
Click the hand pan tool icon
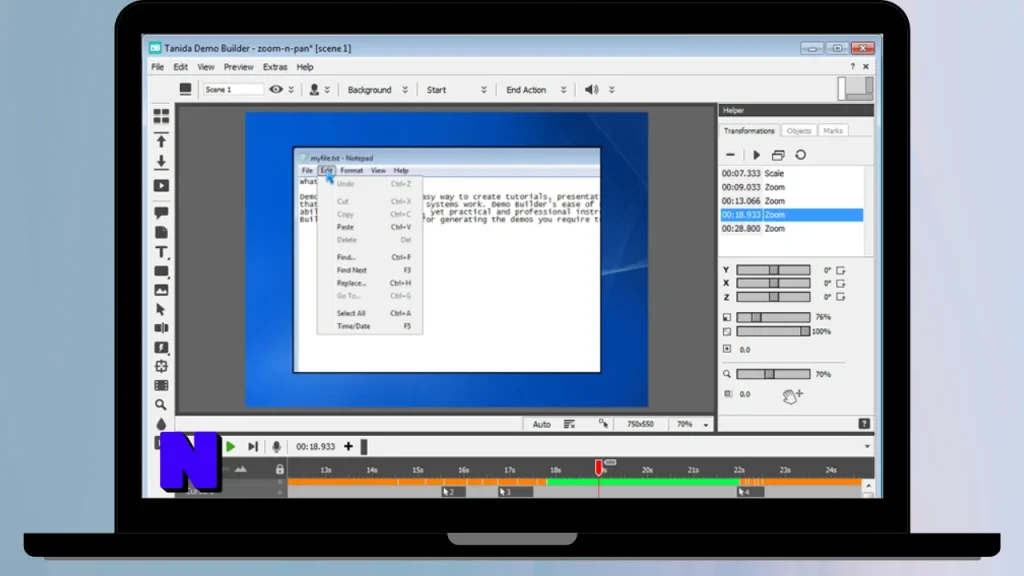[792, 395]
